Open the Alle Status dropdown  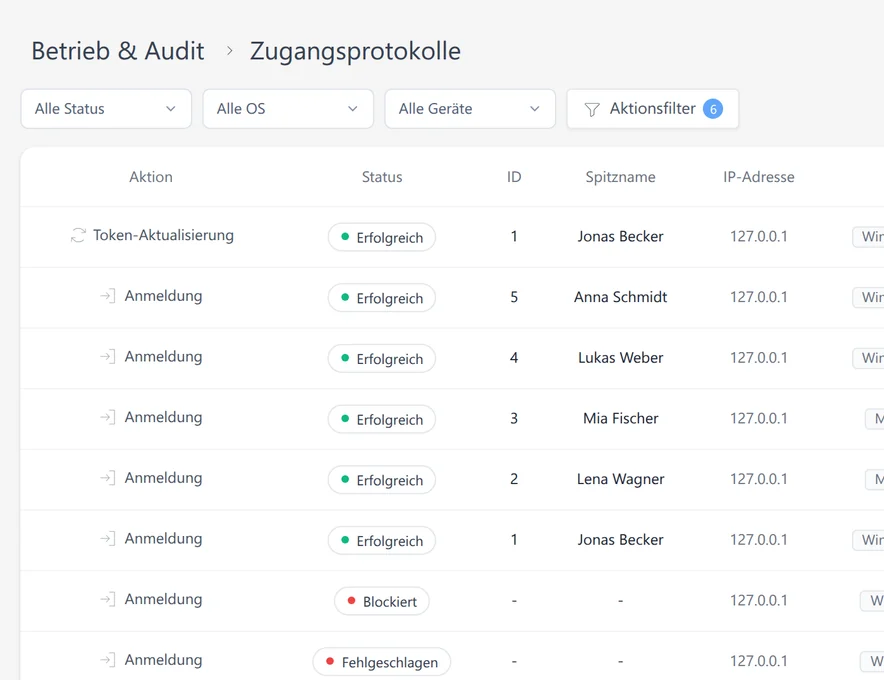[x=106, y=109]
